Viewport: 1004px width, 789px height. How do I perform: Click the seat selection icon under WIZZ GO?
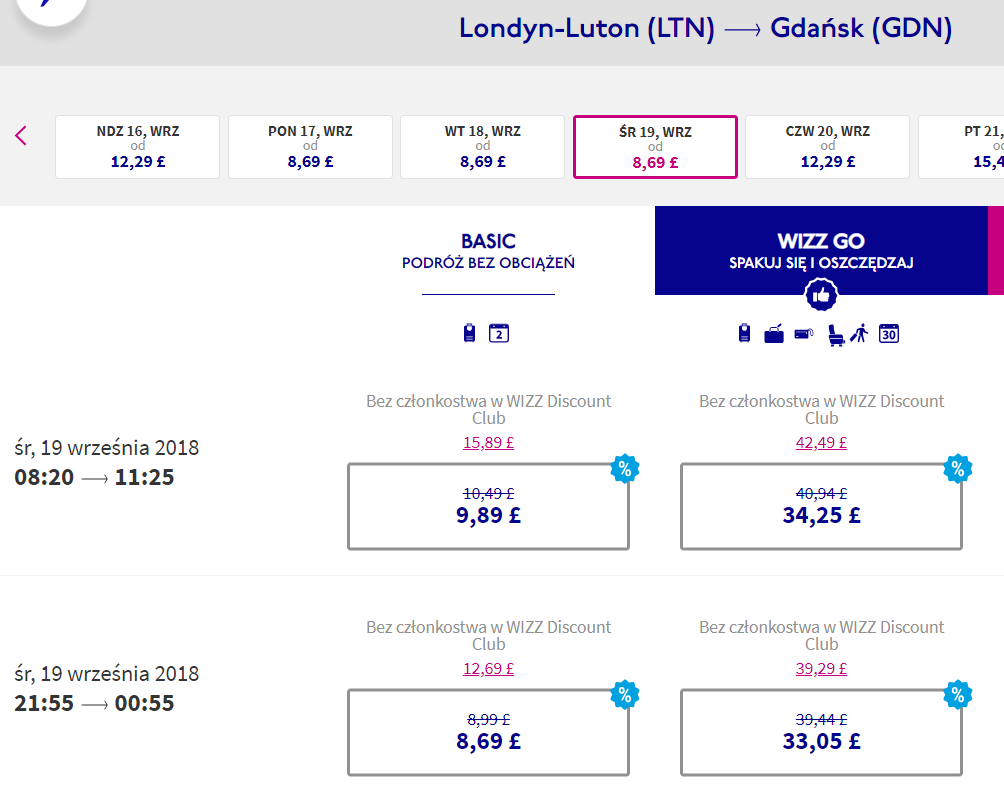(x=835, y=334)
